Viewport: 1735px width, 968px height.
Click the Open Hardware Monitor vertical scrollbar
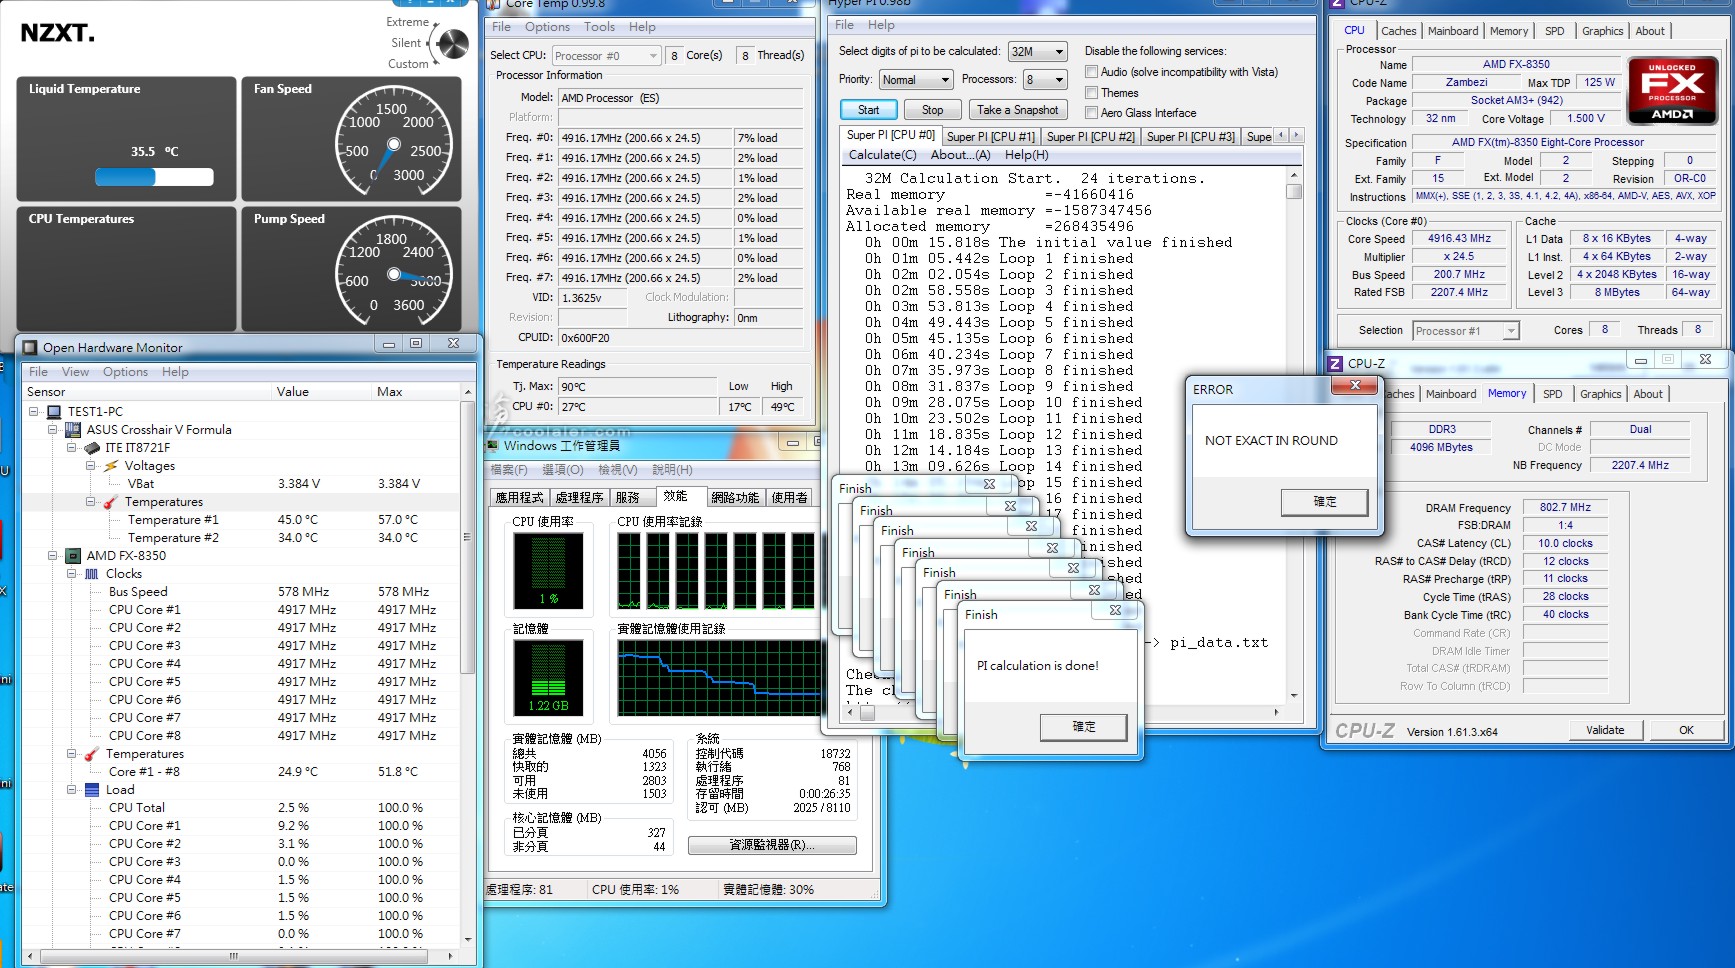[x=466, y=667]
